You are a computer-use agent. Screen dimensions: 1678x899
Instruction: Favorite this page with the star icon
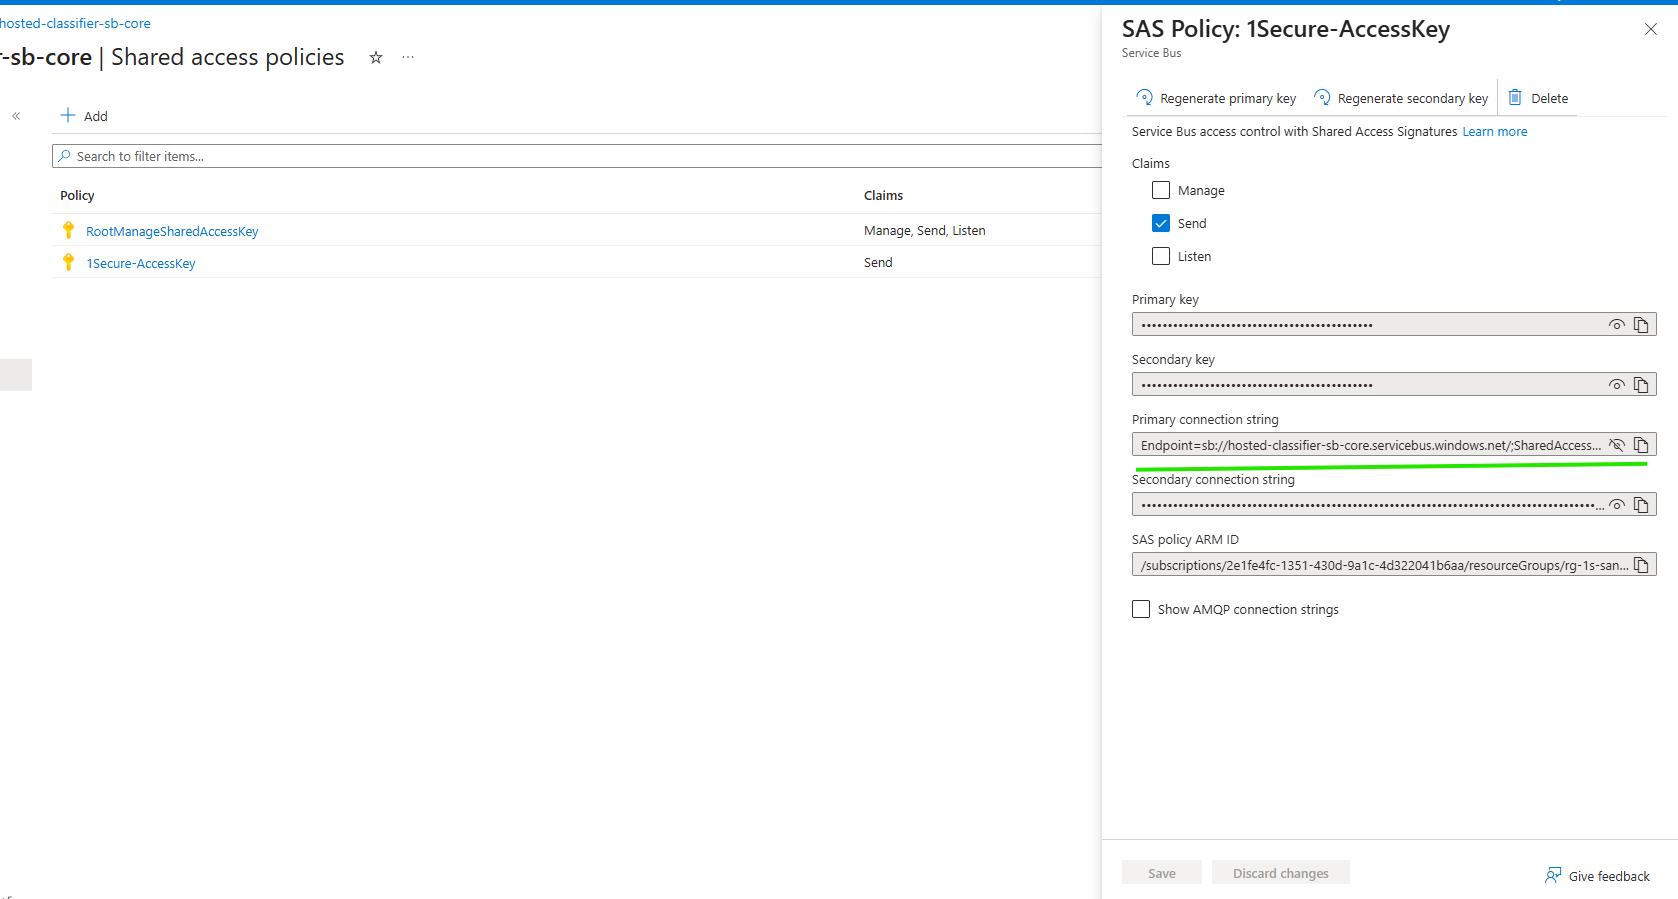point(376,58)
